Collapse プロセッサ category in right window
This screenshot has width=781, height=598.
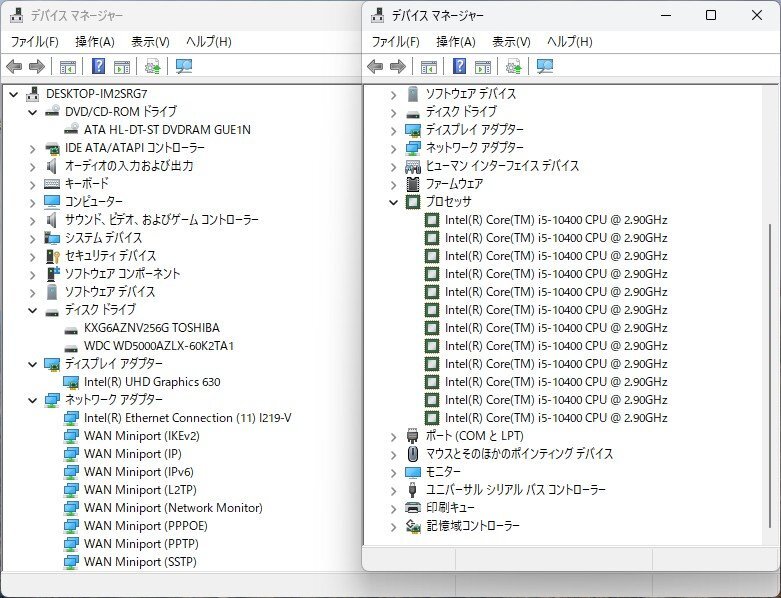pos(393,202)
